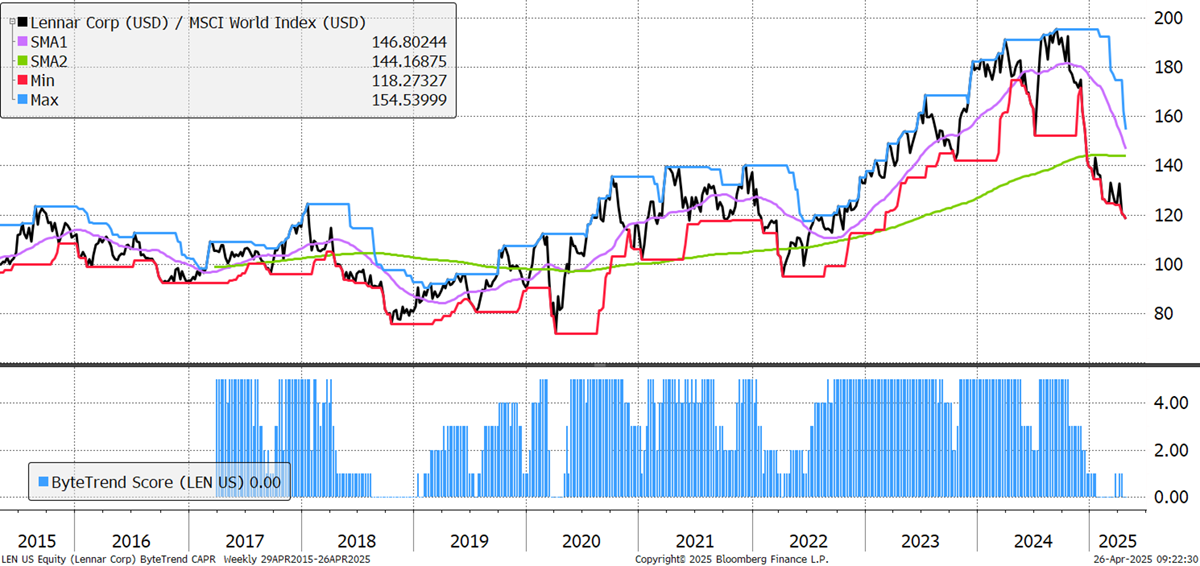Select the SMA1 value 146.80244
Image resolution: width=1200 pixels, height=566 pixels.
(410, 42)
